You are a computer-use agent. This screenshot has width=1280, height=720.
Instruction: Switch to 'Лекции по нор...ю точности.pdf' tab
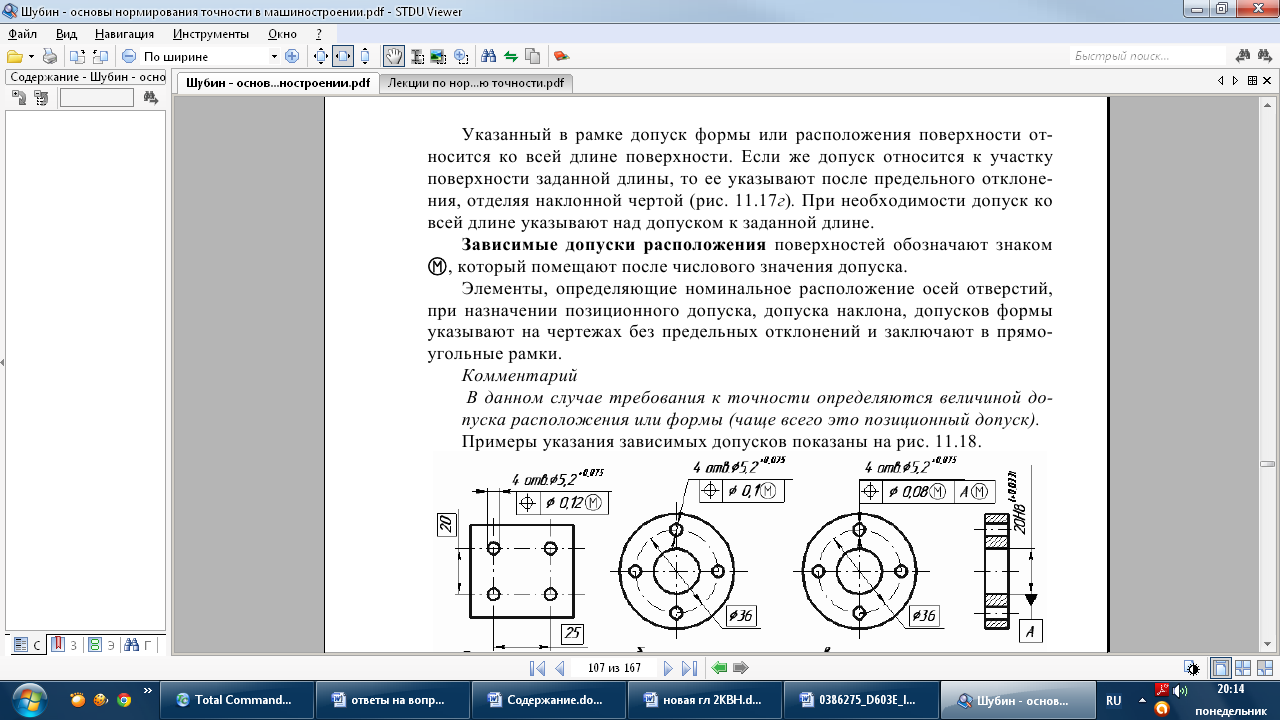[x=476, y=83]
